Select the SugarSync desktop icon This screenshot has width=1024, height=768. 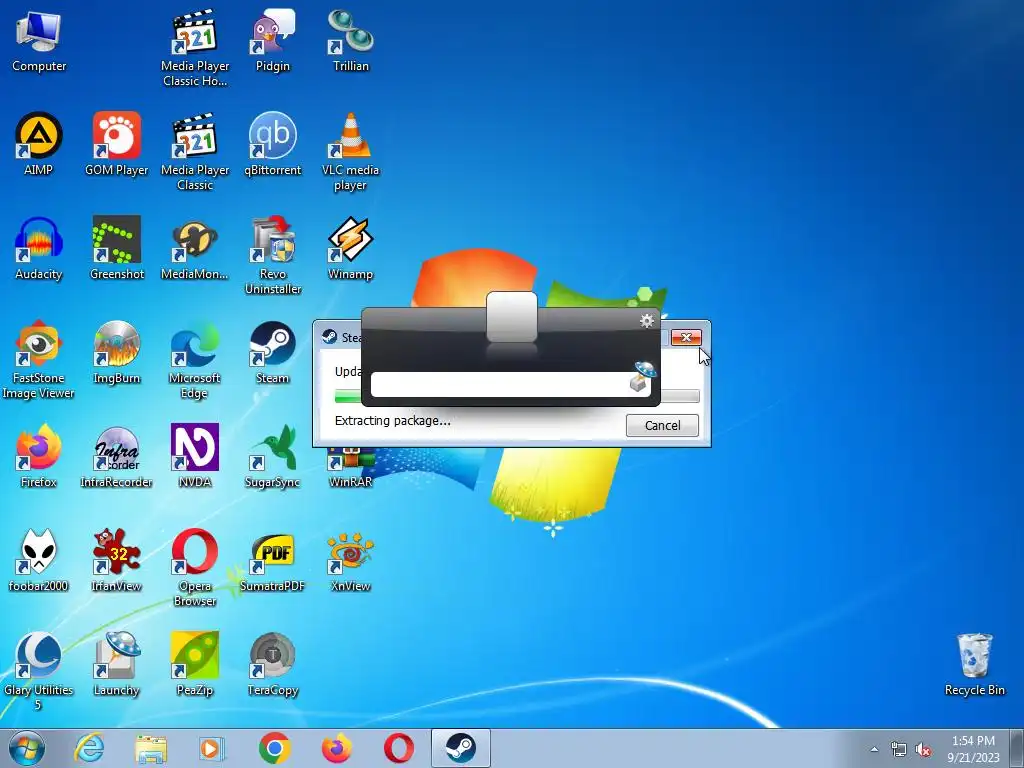tap(272, 456)
